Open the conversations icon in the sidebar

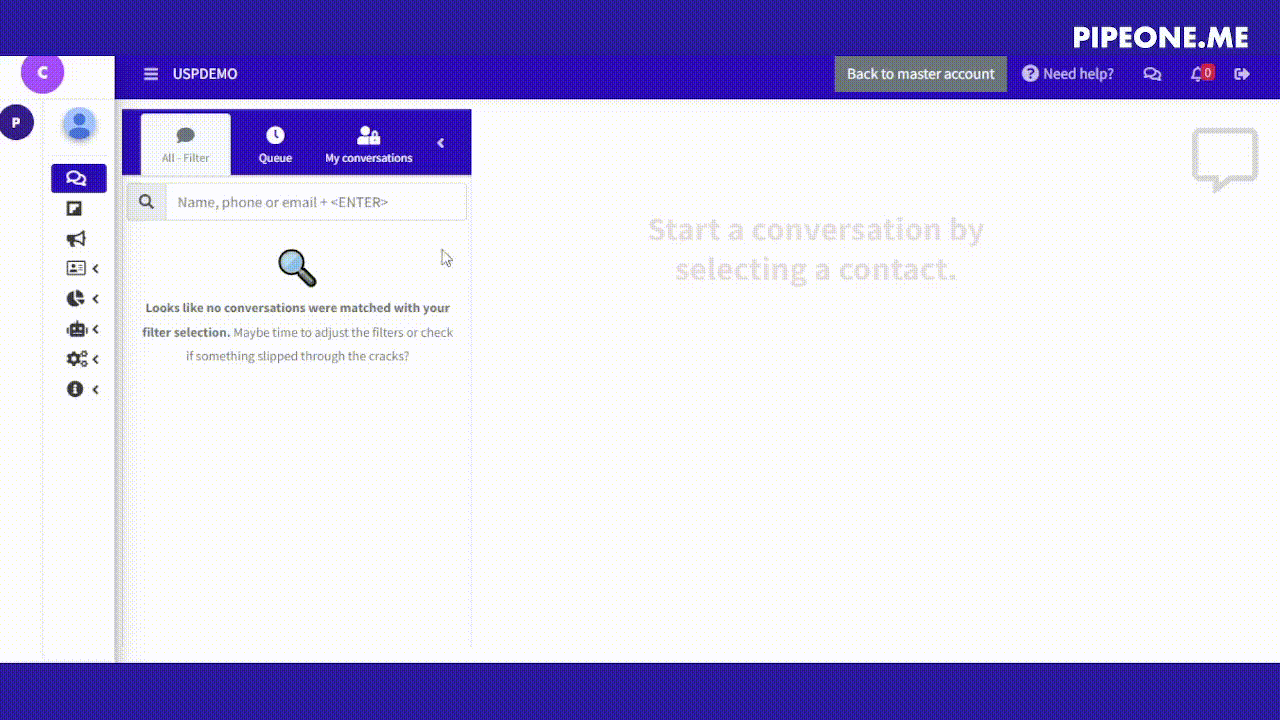point(76,178)
